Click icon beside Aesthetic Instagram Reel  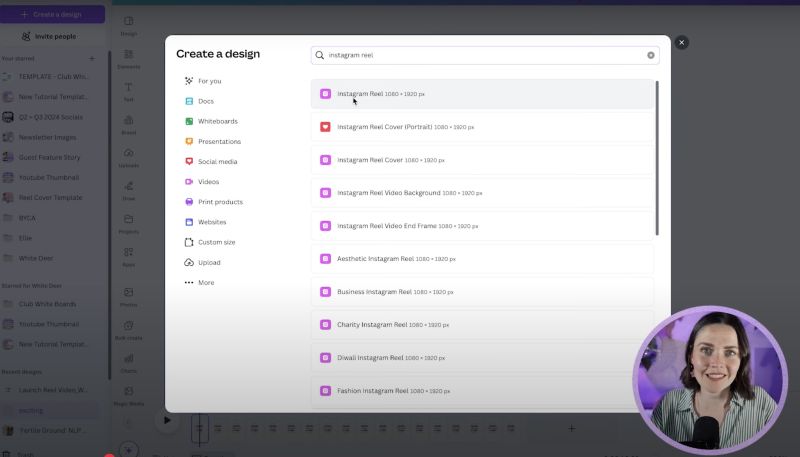coord(325,259)
